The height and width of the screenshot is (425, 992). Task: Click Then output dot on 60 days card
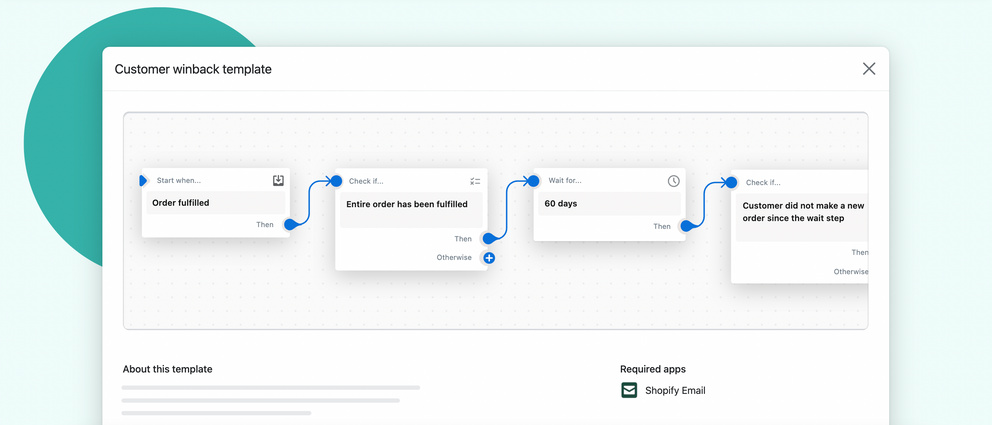point(686,226)
